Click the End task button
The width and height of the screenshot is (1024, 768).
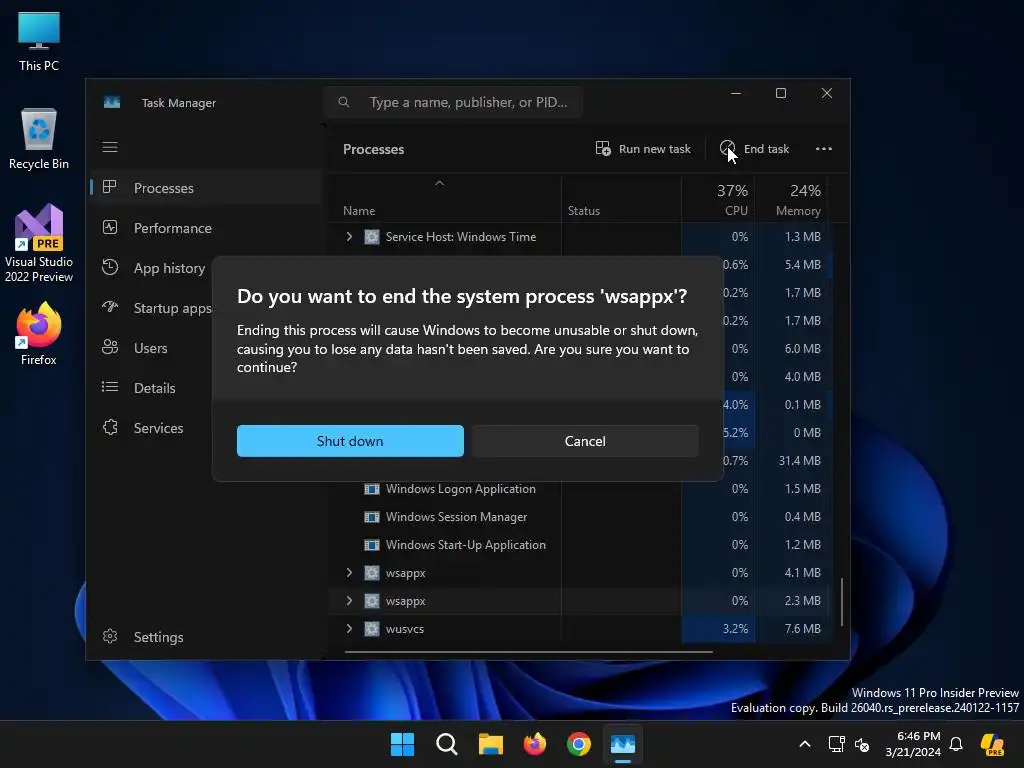coord(754,149)
